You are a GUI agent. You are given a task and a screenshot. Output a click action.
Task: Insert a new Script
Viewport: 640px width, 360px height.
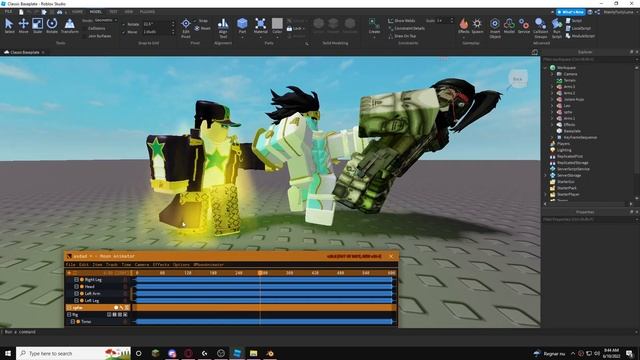coord(574,20)
